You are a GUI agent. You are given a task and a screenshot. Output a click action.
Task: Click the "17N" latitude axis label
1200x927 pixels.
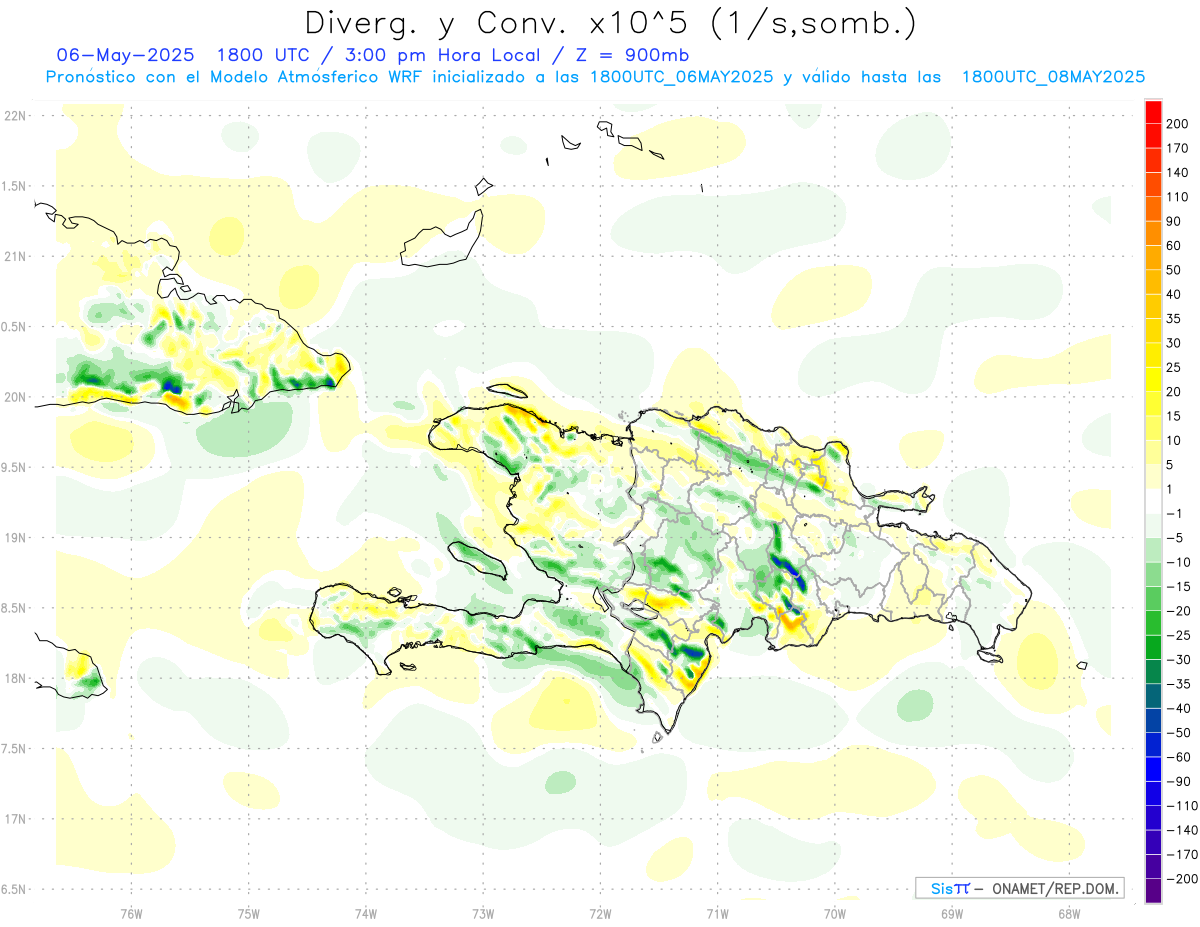click(x=15, y=819)
